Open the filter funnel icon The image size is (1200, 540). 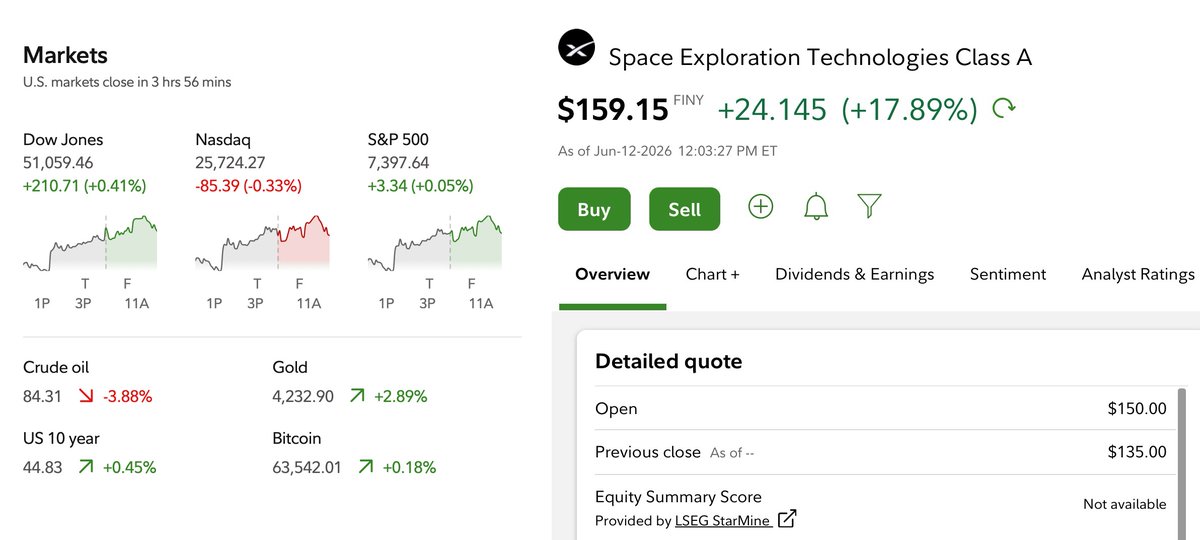point(870,207)
